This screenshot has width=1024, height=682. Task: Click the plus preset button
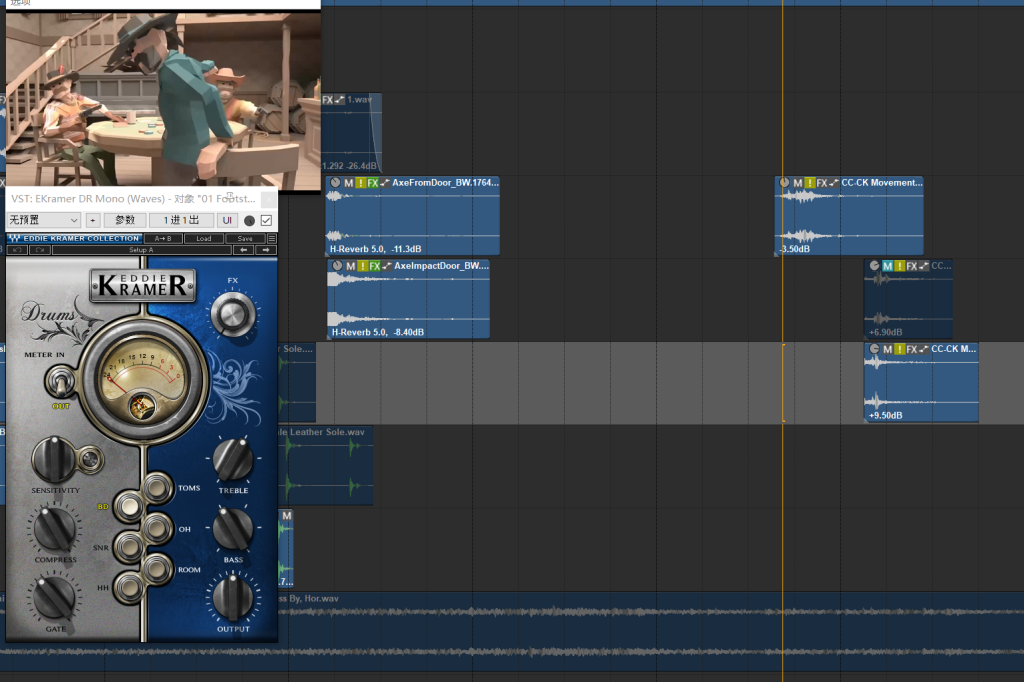(x=93, y=220)
